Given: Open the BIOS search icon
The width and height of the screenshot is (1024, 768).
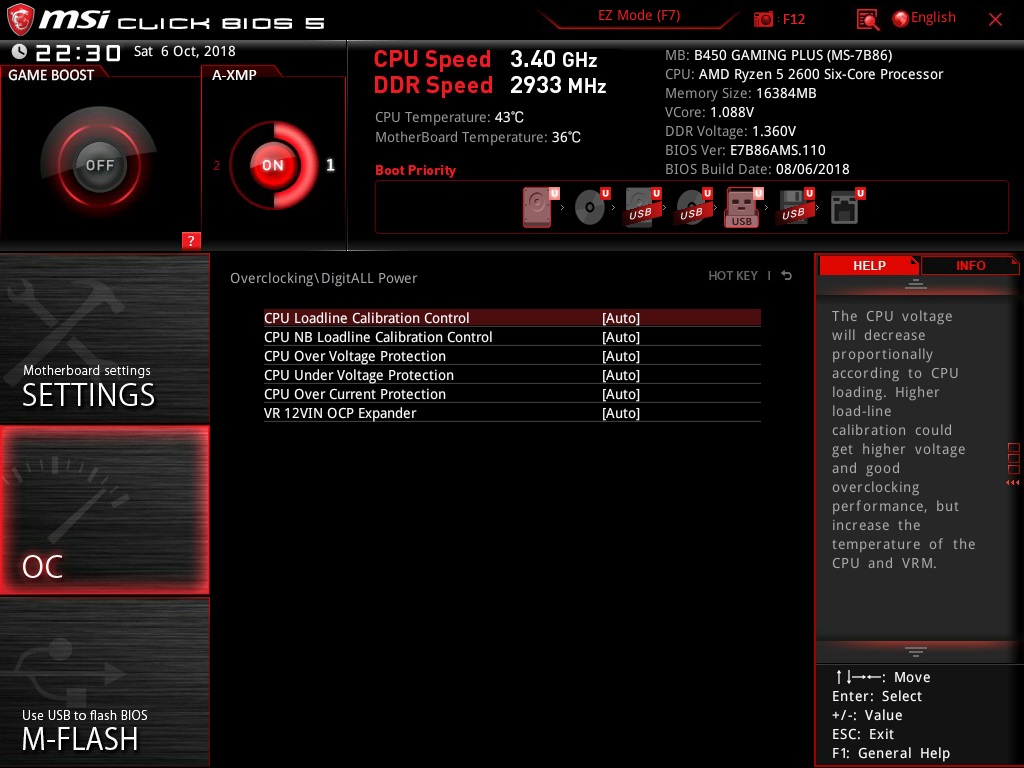Looking at the screenshot, I should point(867,19).
